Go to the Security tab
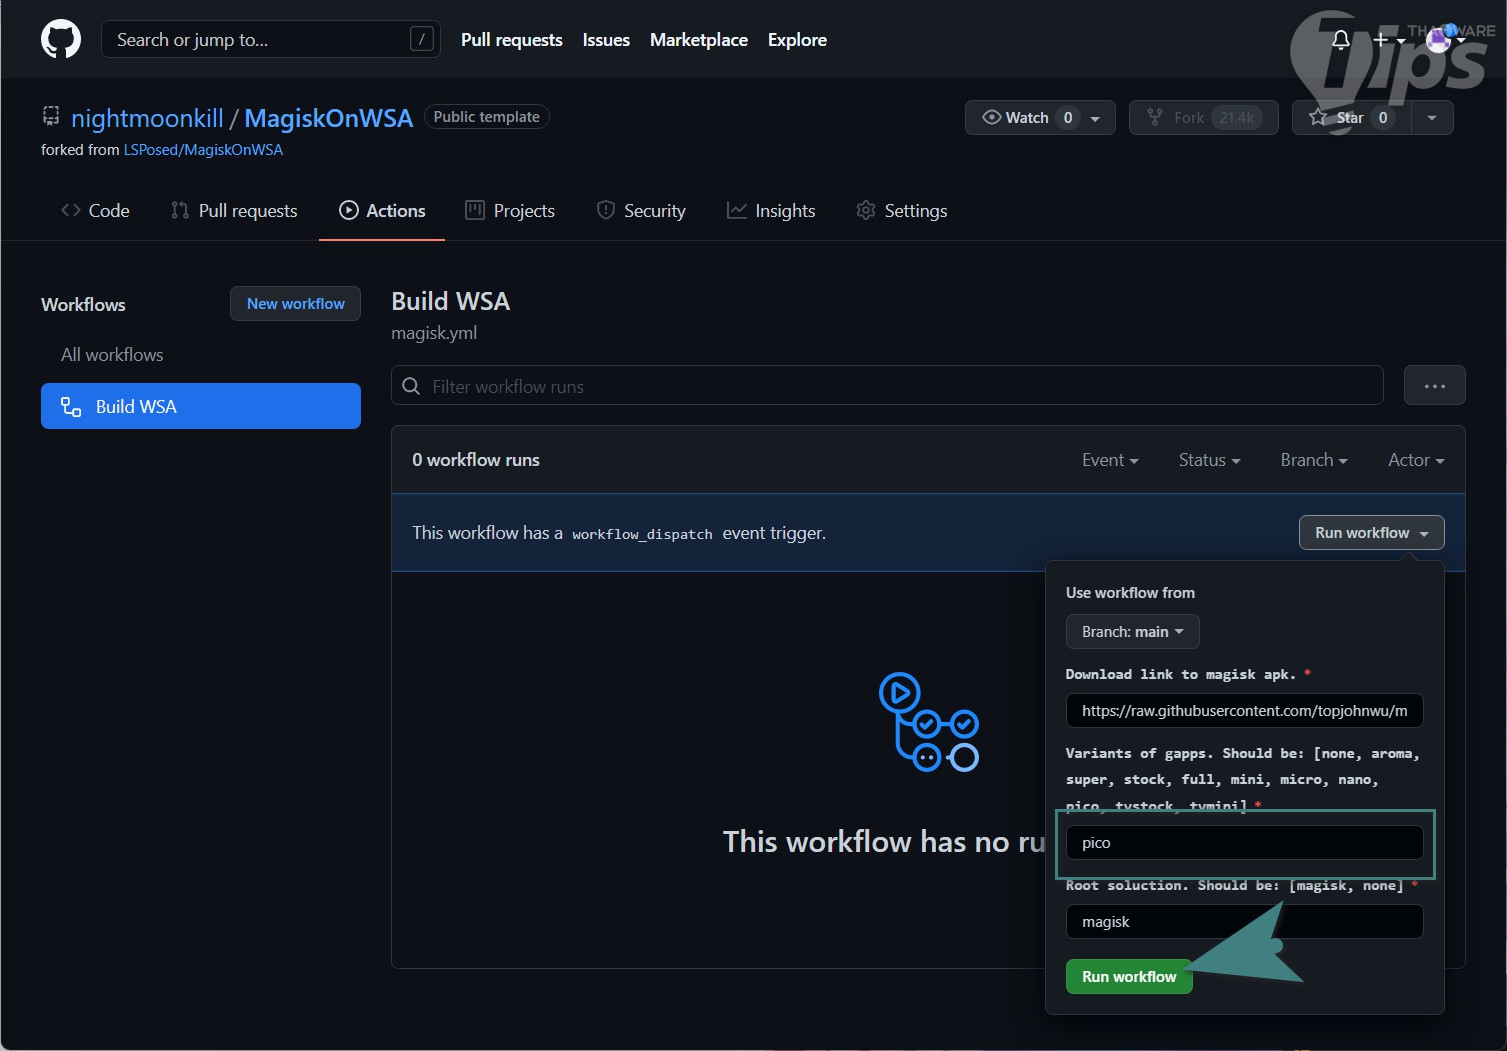This screenshot has height=1051, width=1507. (x=641, y=211)
